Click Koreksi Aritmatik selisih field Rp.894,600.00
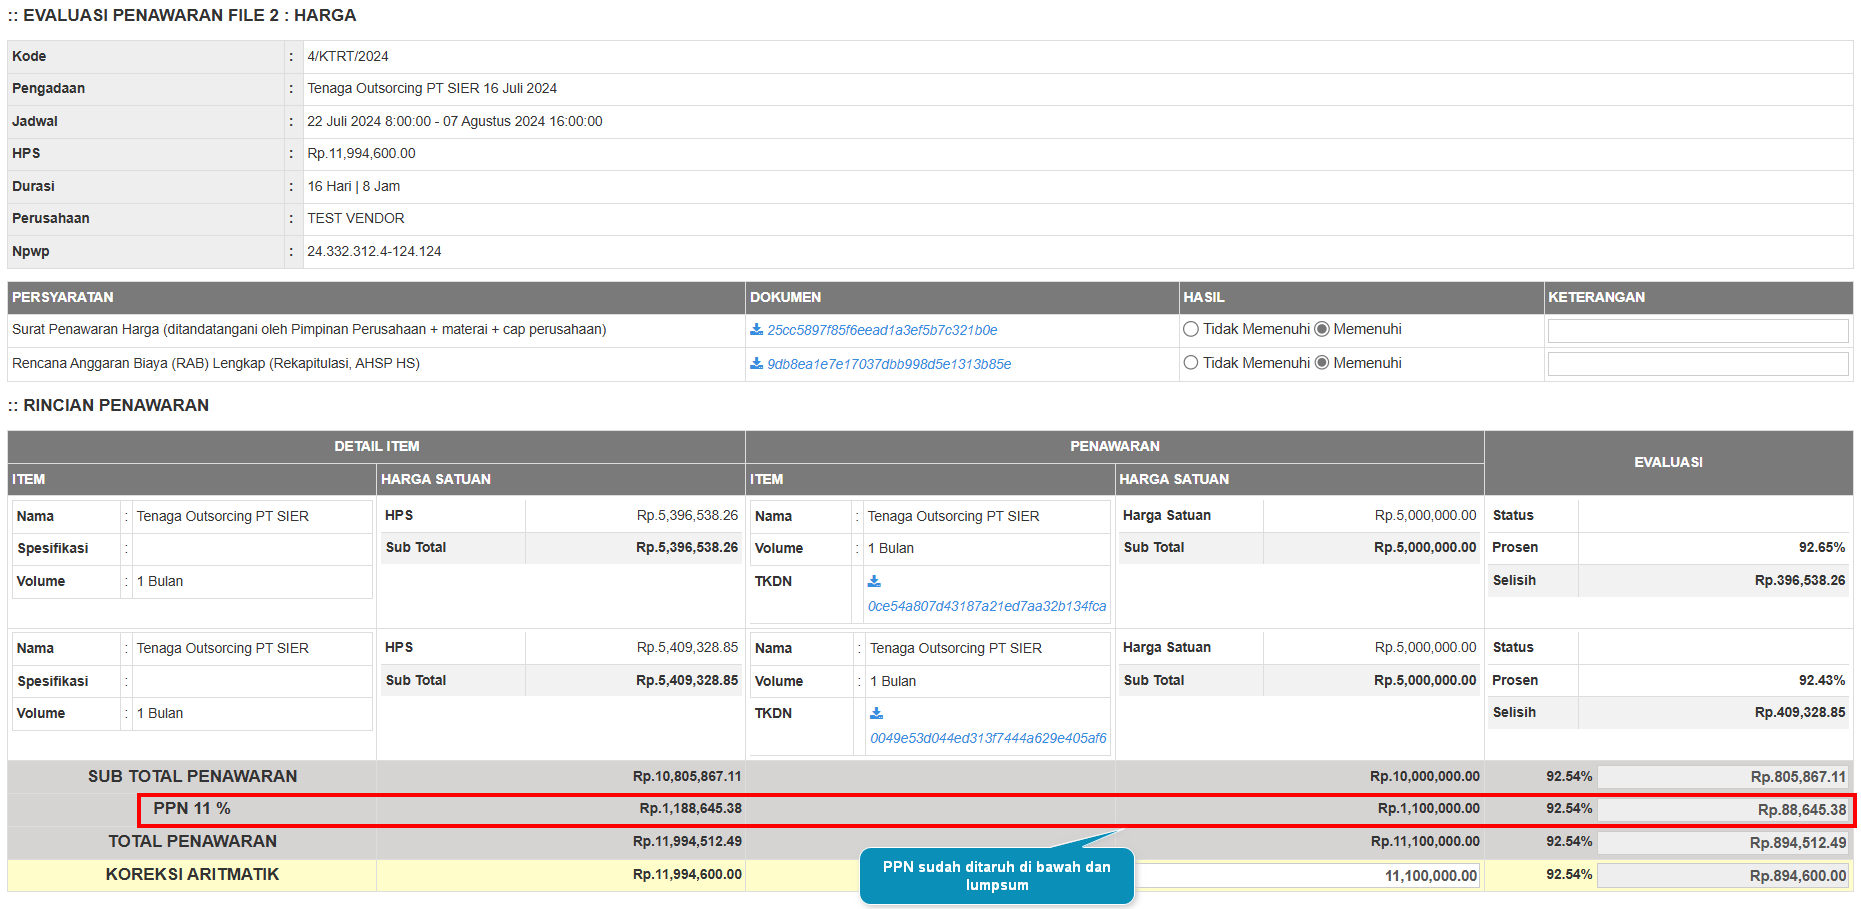 pos(1722,876)
